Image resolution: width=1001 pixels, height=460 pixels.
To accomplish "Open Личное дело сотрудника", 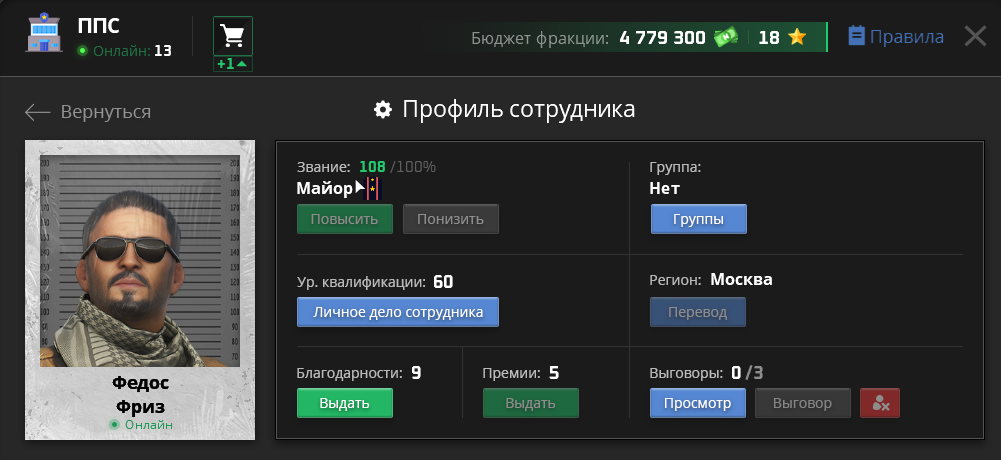I will click(x=398, y=312).
